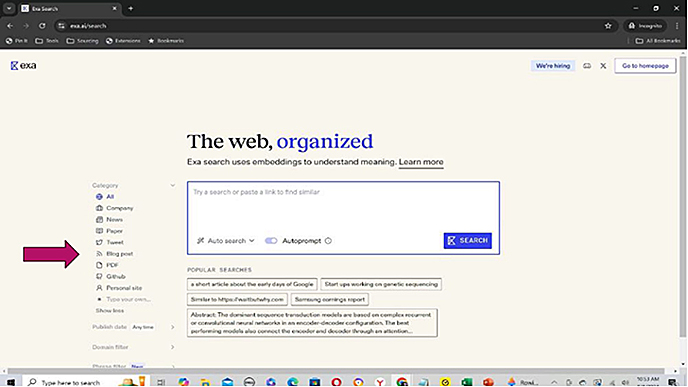Open the Learn more link
The height and width of the screenshot is (387, 688).
tap(421, 162)
